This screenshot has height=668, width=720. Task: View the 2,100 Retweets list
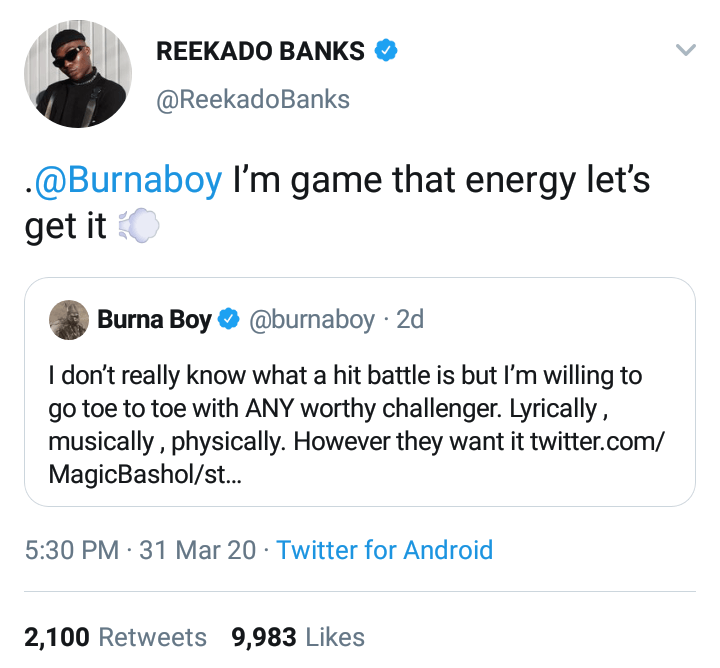[x=115, y=637]
